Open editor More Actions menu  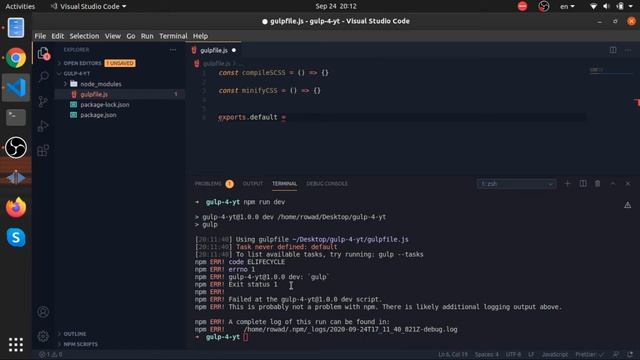pos(628,50)
